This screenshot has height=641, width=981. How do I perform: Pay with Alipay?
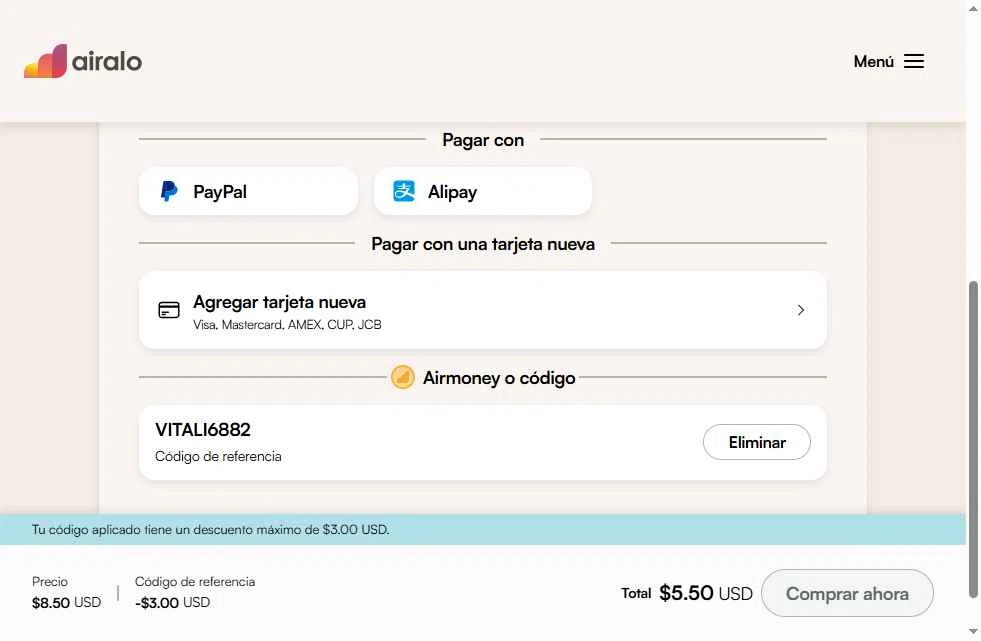pos(482,191)
